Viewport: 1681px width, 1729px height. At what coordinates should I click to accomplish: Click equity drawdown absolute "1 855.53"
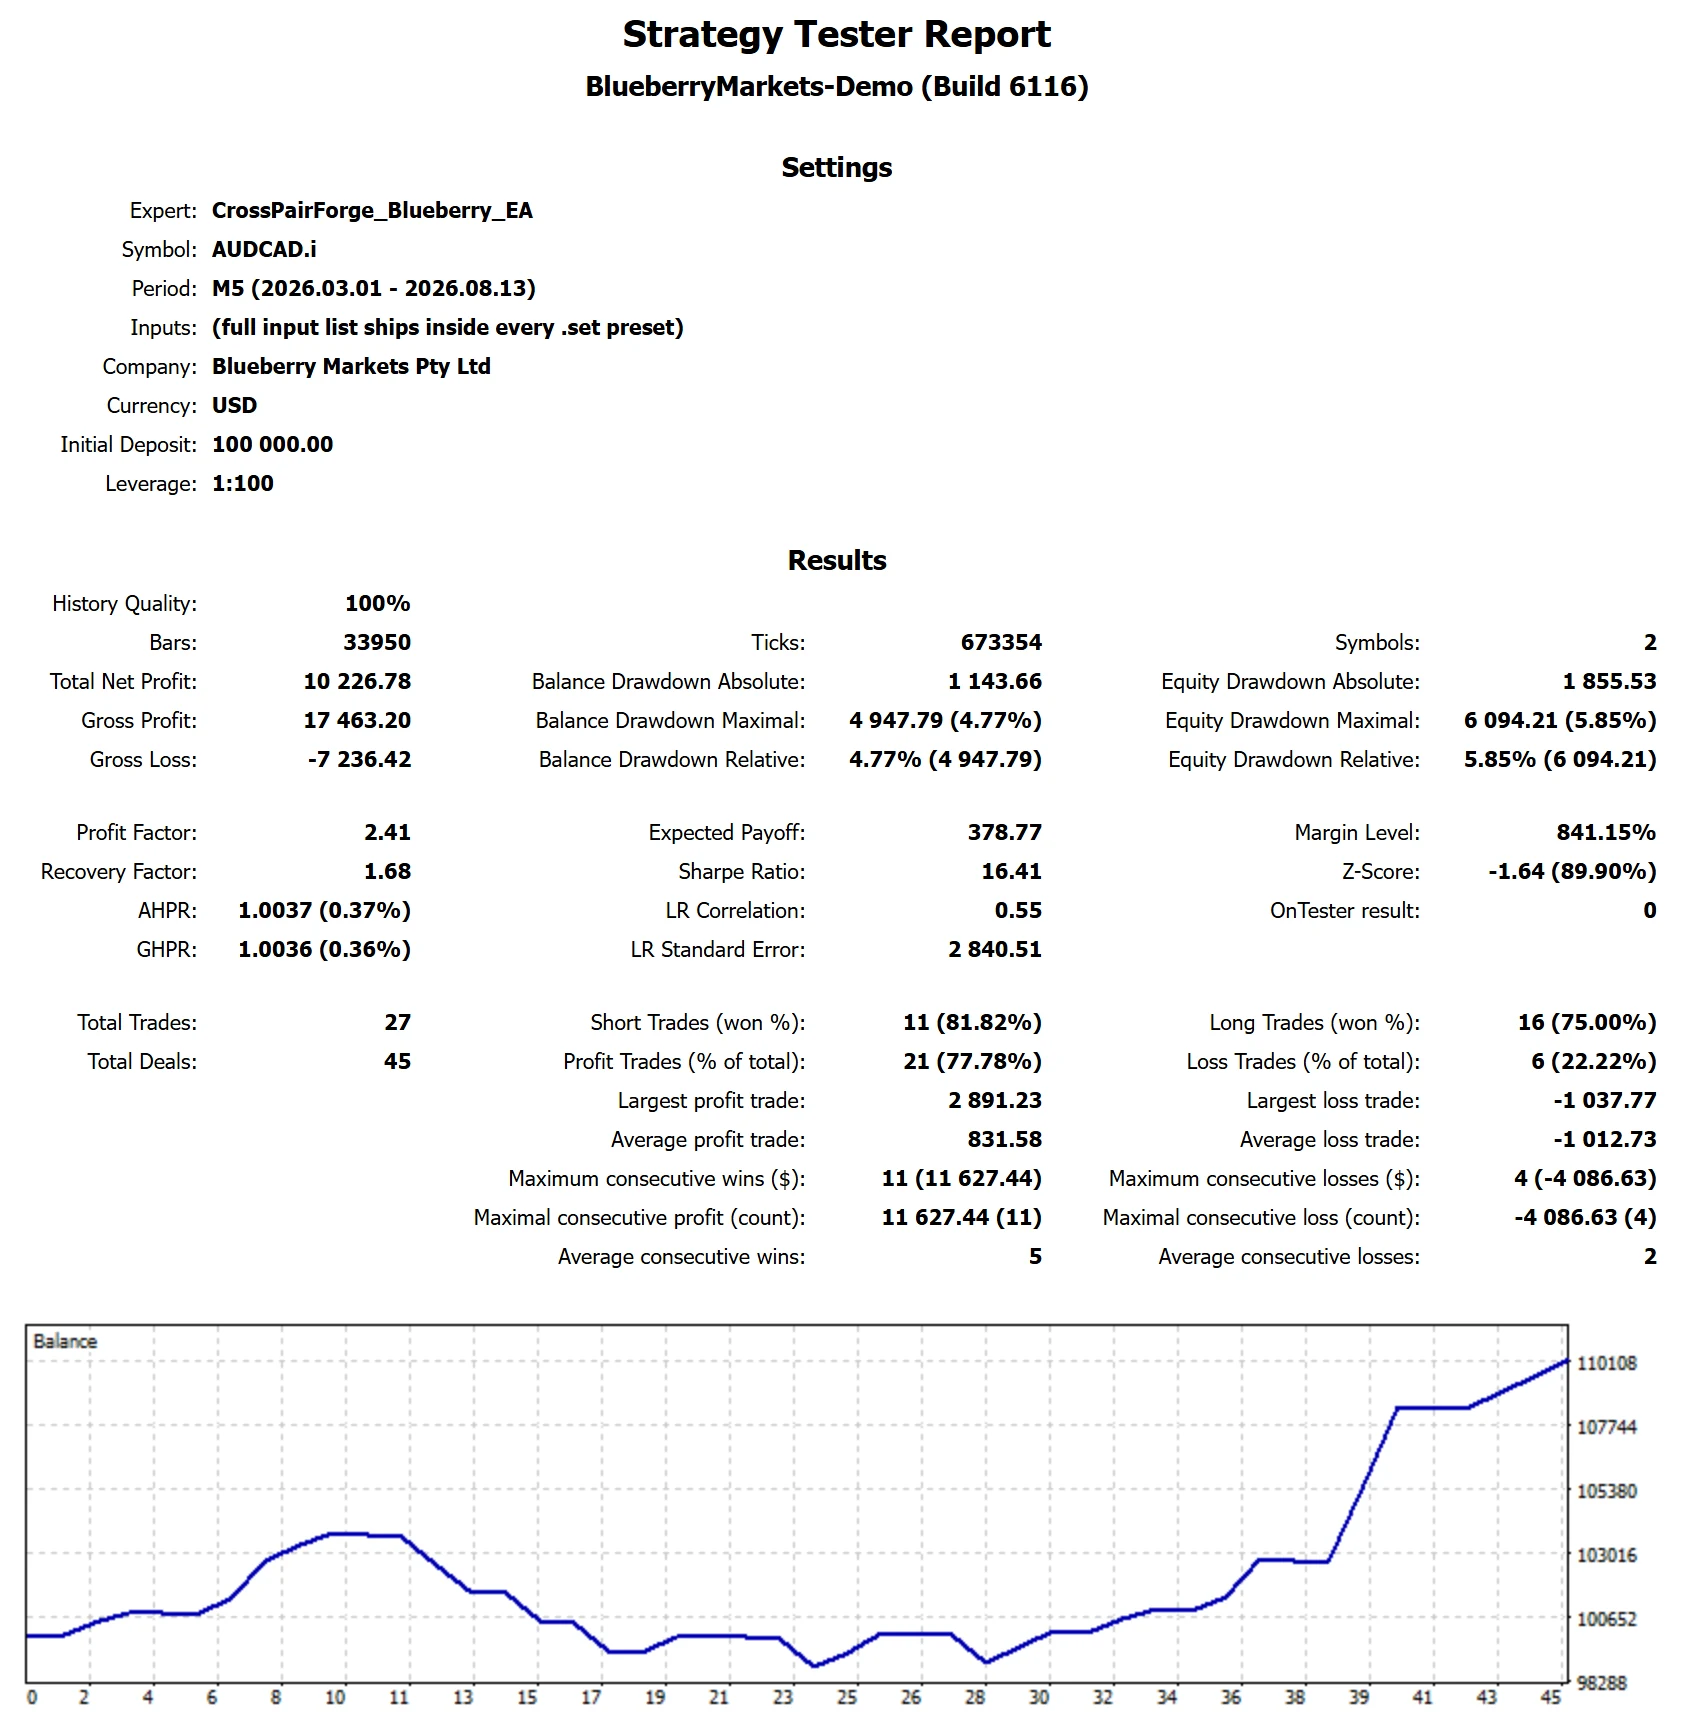[1609, 682]
